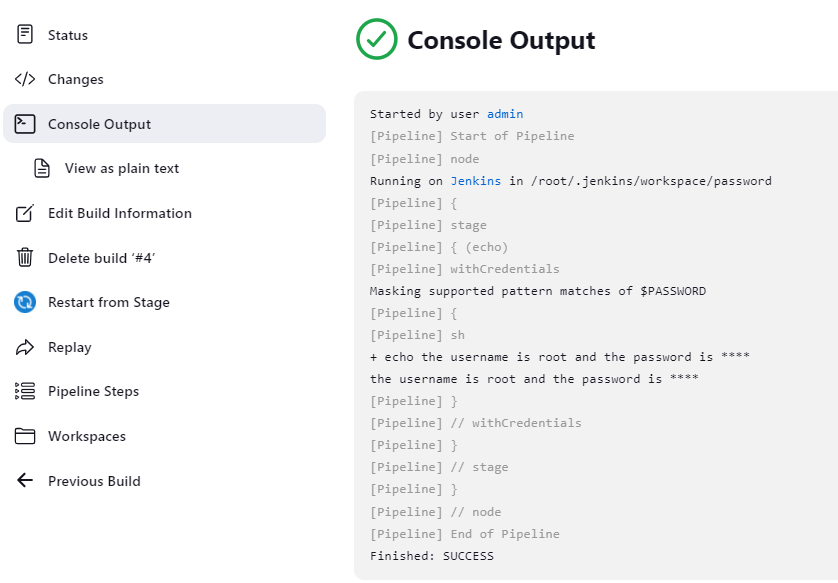Open Pipeline Steps page
Viewport: 838px width, 583px height.
[x=93, y=391]
